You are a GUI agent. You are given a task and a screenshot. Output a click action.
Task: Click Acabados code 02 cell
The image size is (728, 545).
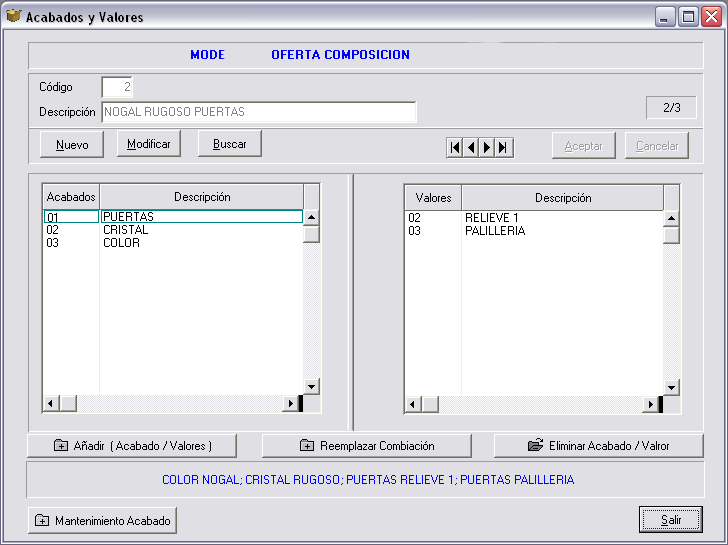pos(72,230)
